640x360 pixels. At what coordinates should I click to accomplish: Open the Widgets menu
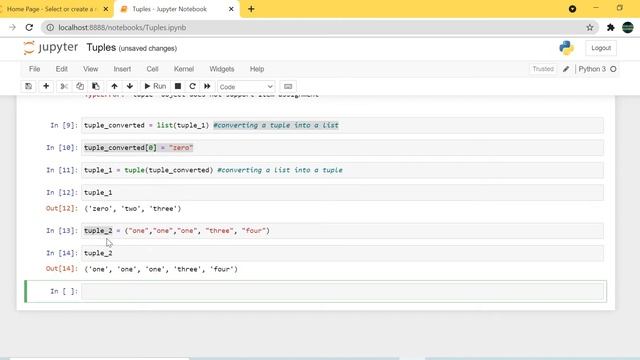click(222, 69)
